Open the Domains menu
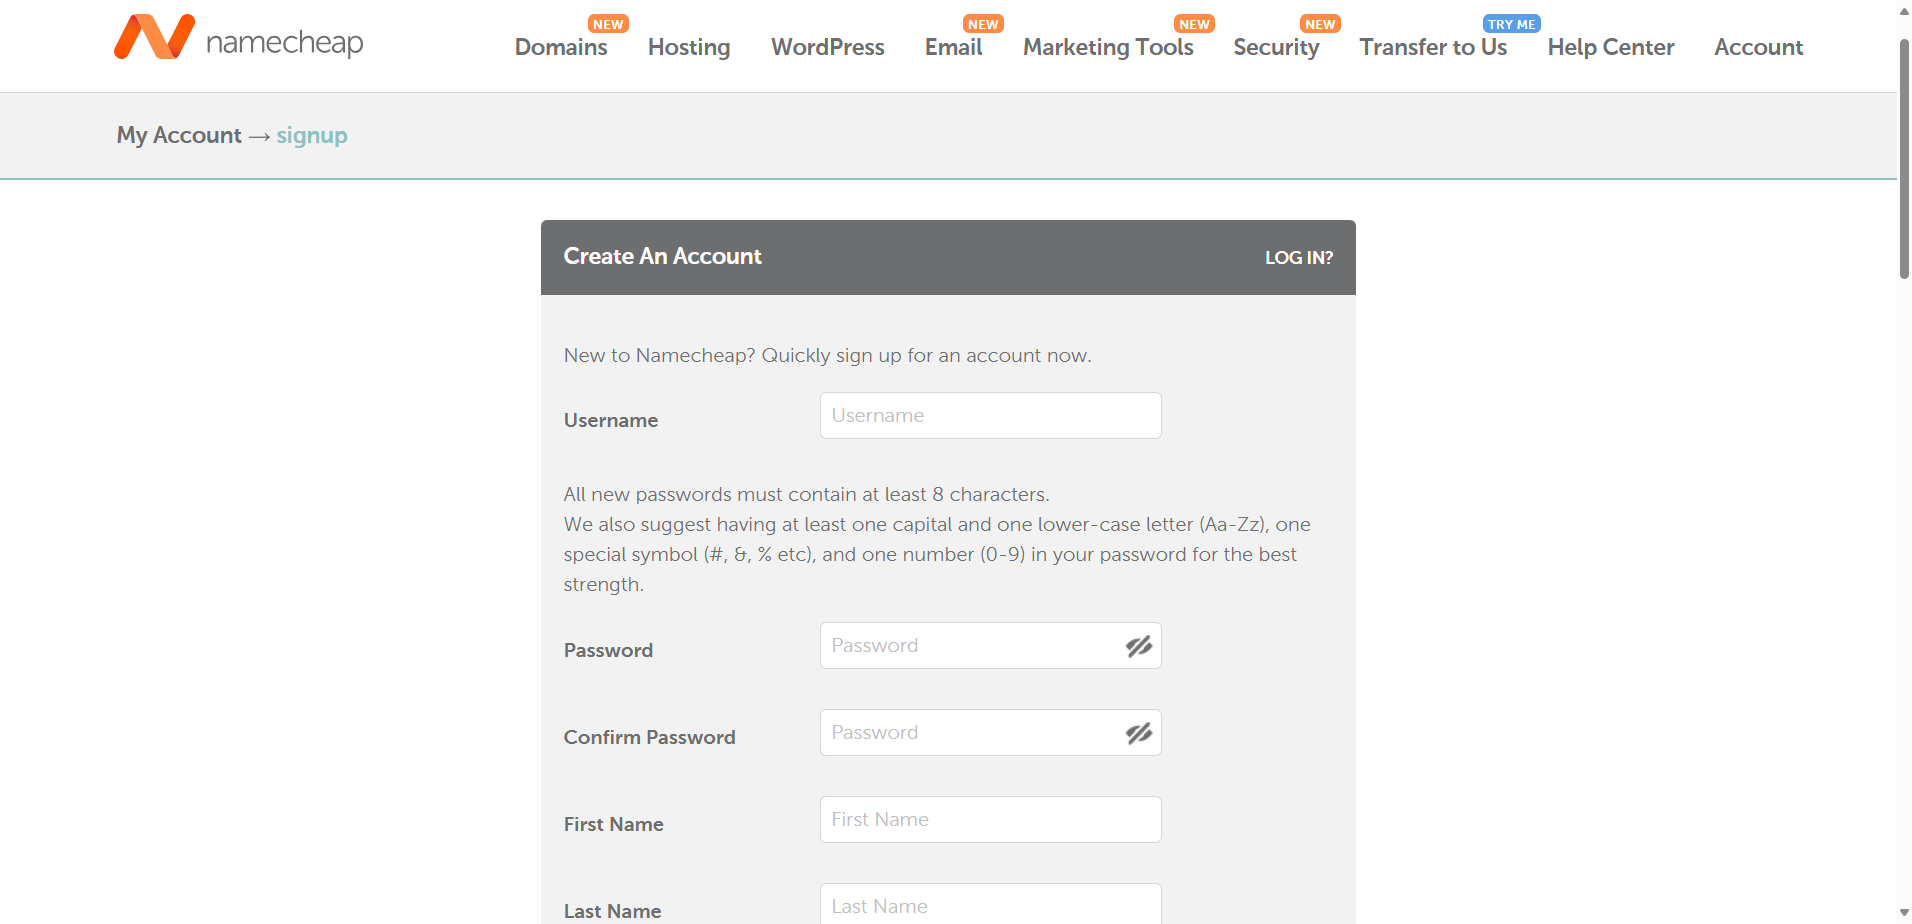This screenshot has height=924, width=1912. pyautogui.click(x=561, y=47)
